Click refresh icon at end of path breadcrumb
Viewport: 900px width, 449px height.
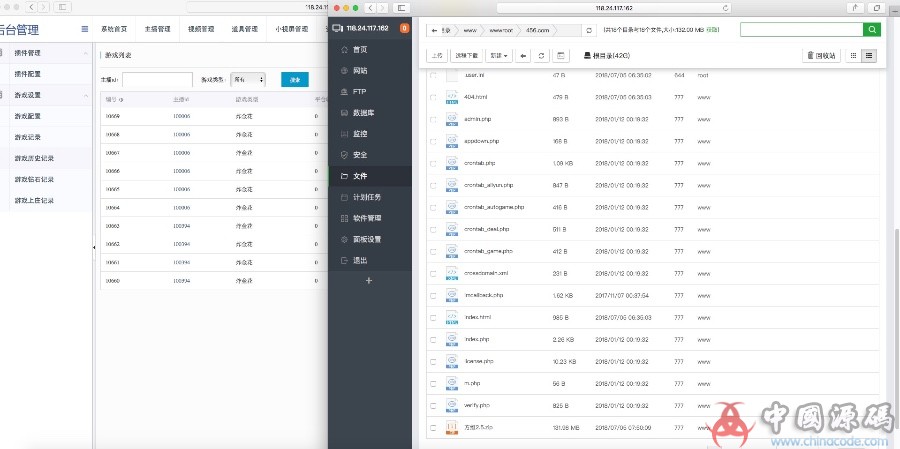589,30
